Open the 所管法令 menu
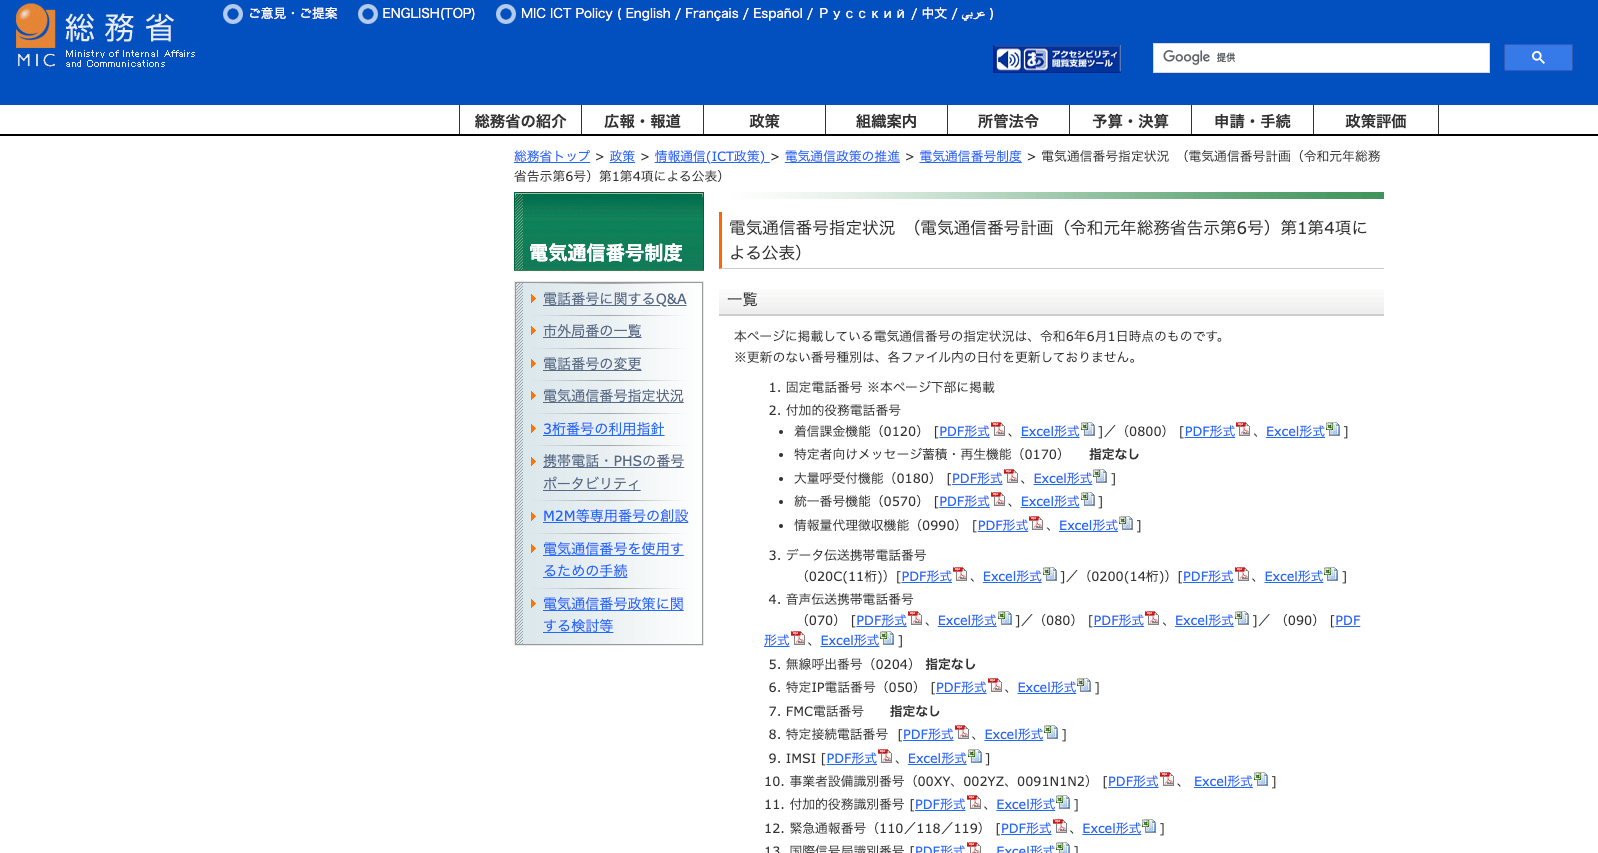The image size is (1598, 853). pyautogui.click(x=1008, y=121)
